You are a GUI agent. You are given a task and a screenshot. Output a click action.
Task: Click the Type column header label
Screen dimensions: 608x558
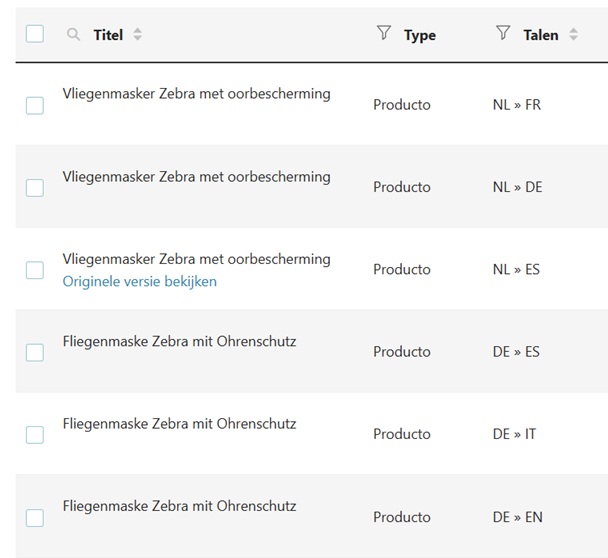point(420,36)
